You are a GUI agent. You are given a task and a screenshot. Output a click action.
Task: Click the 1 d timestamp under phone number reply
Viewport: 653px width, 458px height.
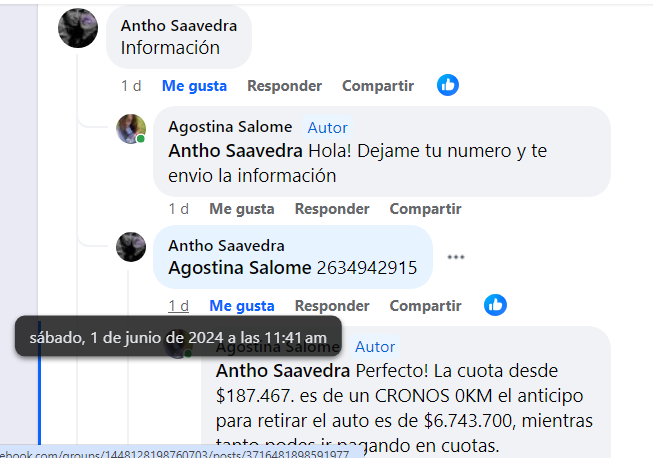[178, 306]
